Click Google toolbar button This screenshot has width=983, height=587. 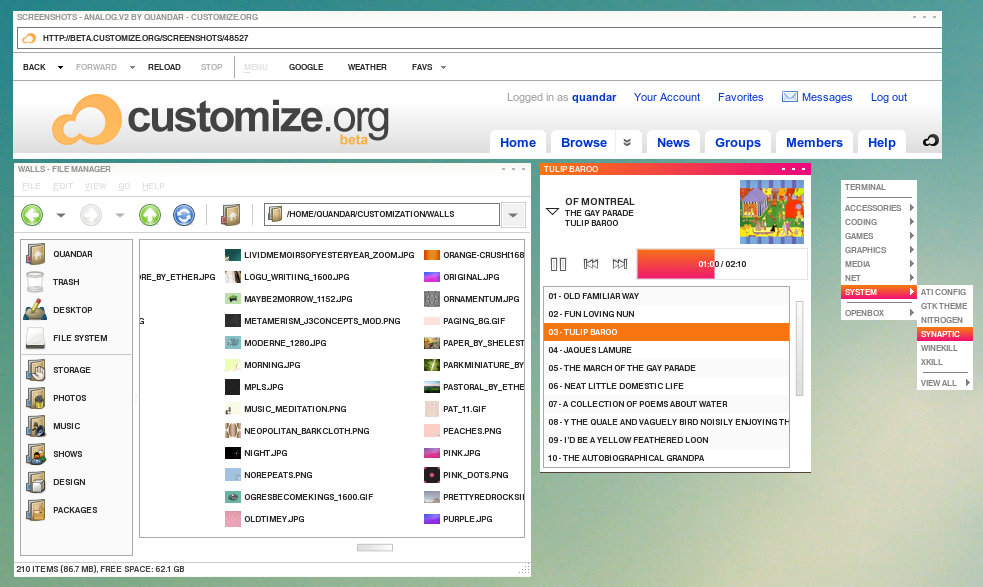[306, 67]
